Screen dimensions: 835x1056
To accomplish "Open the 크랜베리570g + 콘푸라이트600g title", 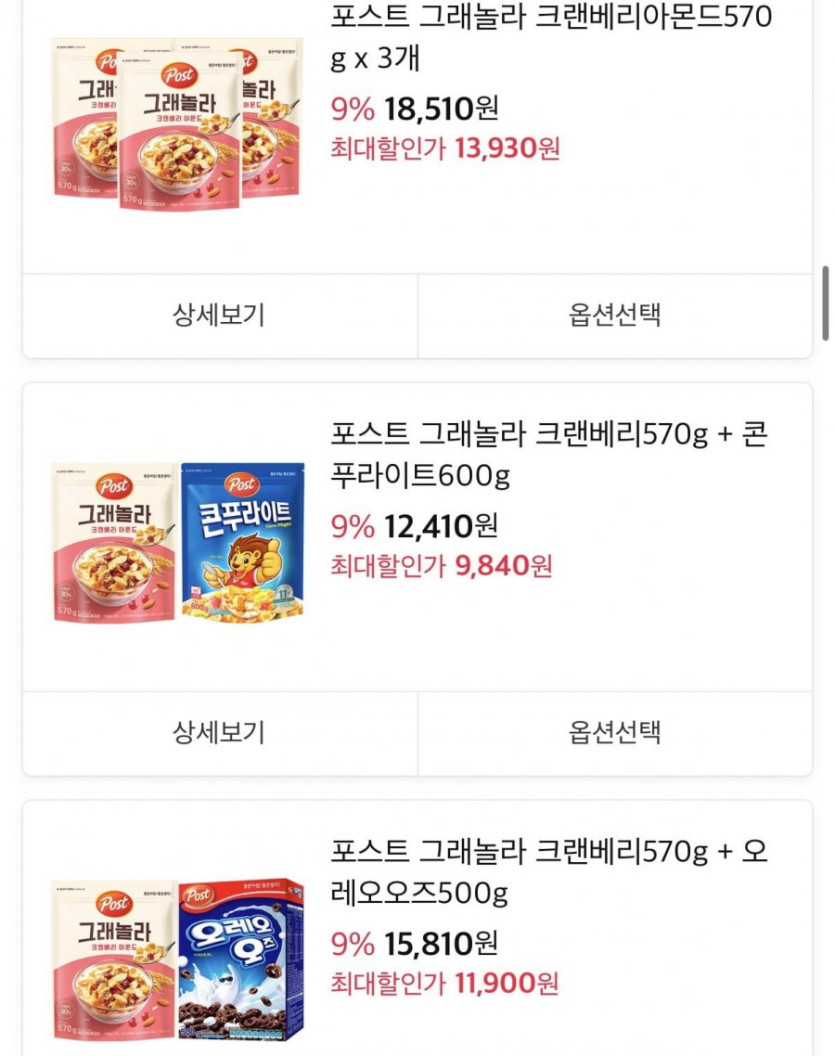I will pos(549,455).
